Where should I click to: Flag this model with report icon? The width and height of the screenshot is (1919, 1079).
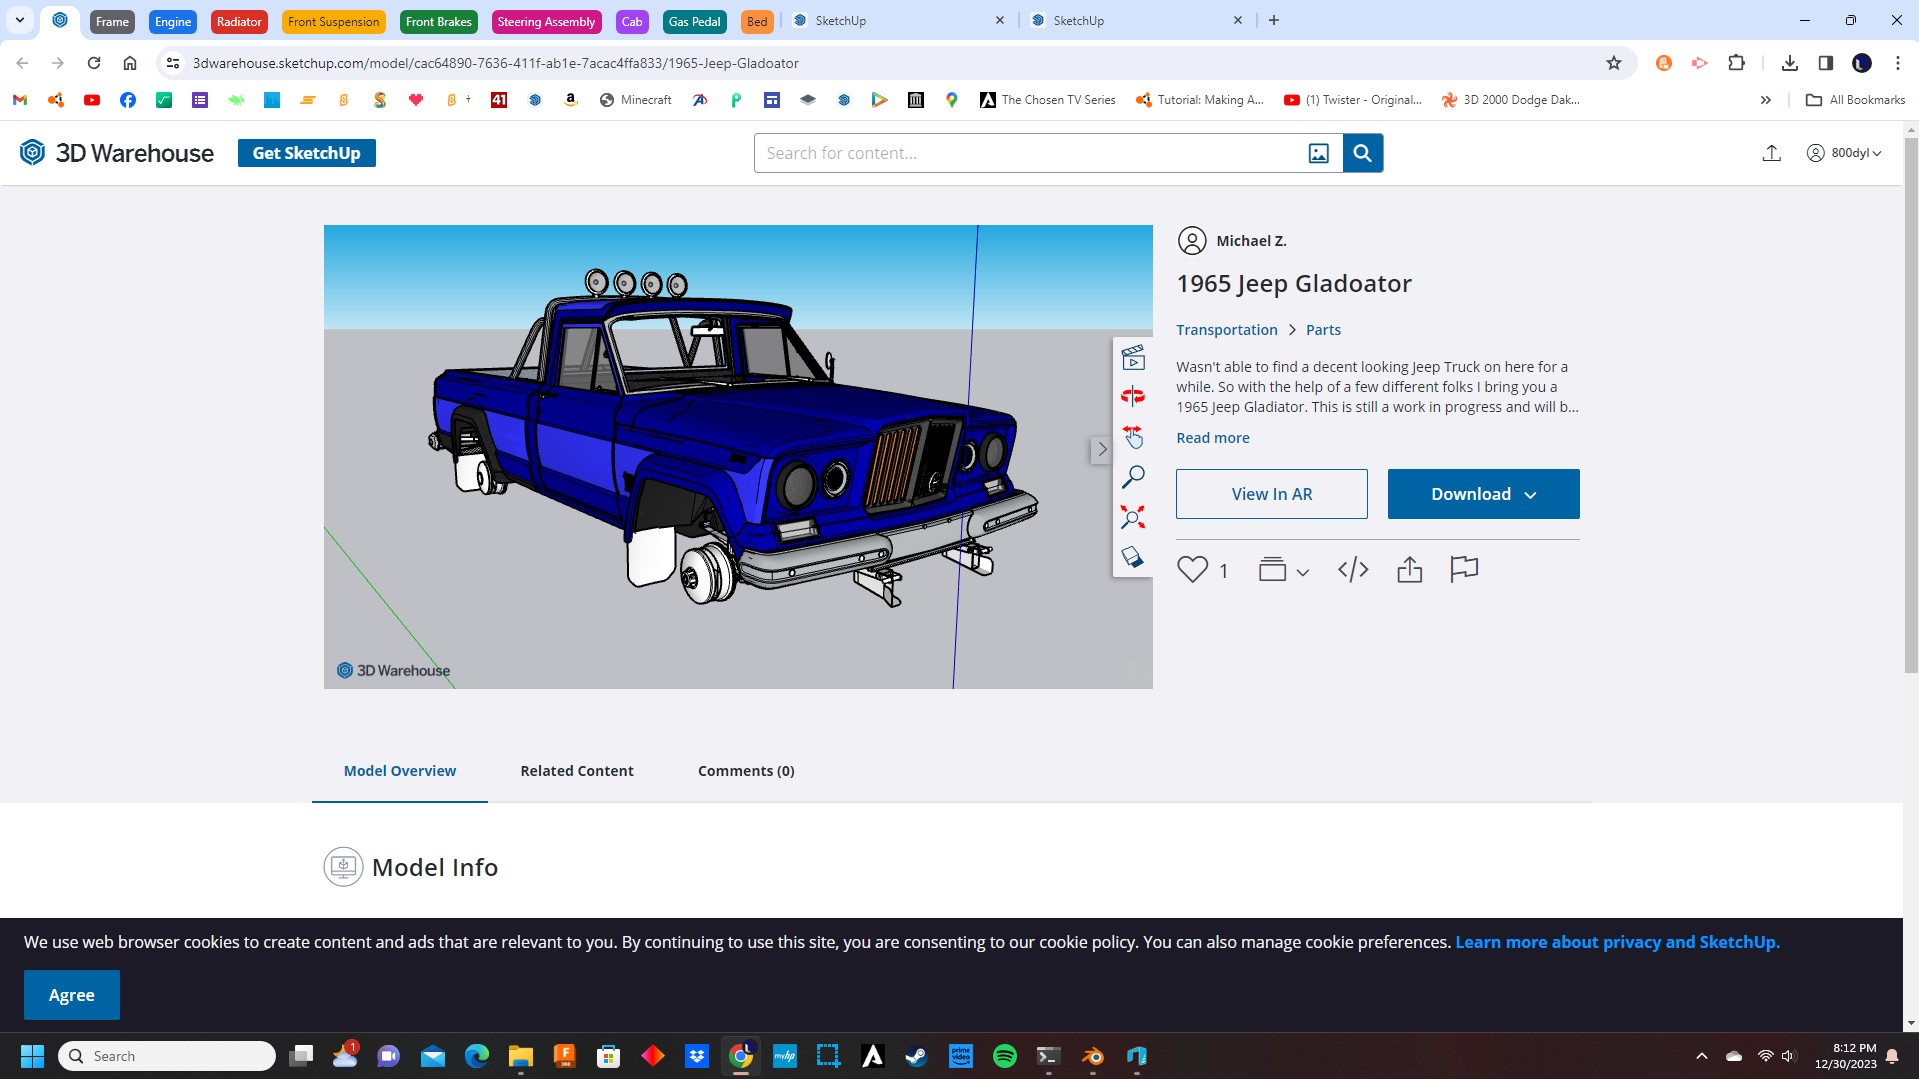[1463, 569]
